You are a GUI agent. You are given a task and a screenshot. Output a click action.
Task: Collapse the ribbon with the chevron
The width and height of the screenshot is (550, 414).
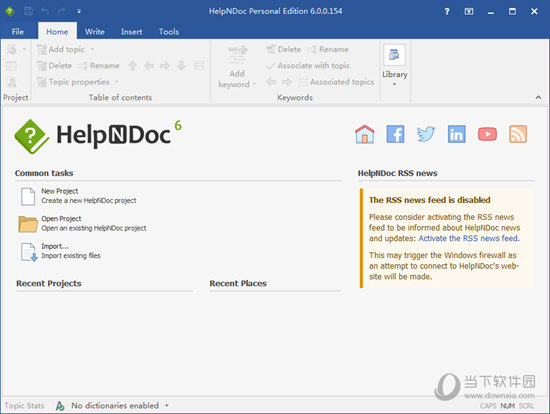coord(538,97)
